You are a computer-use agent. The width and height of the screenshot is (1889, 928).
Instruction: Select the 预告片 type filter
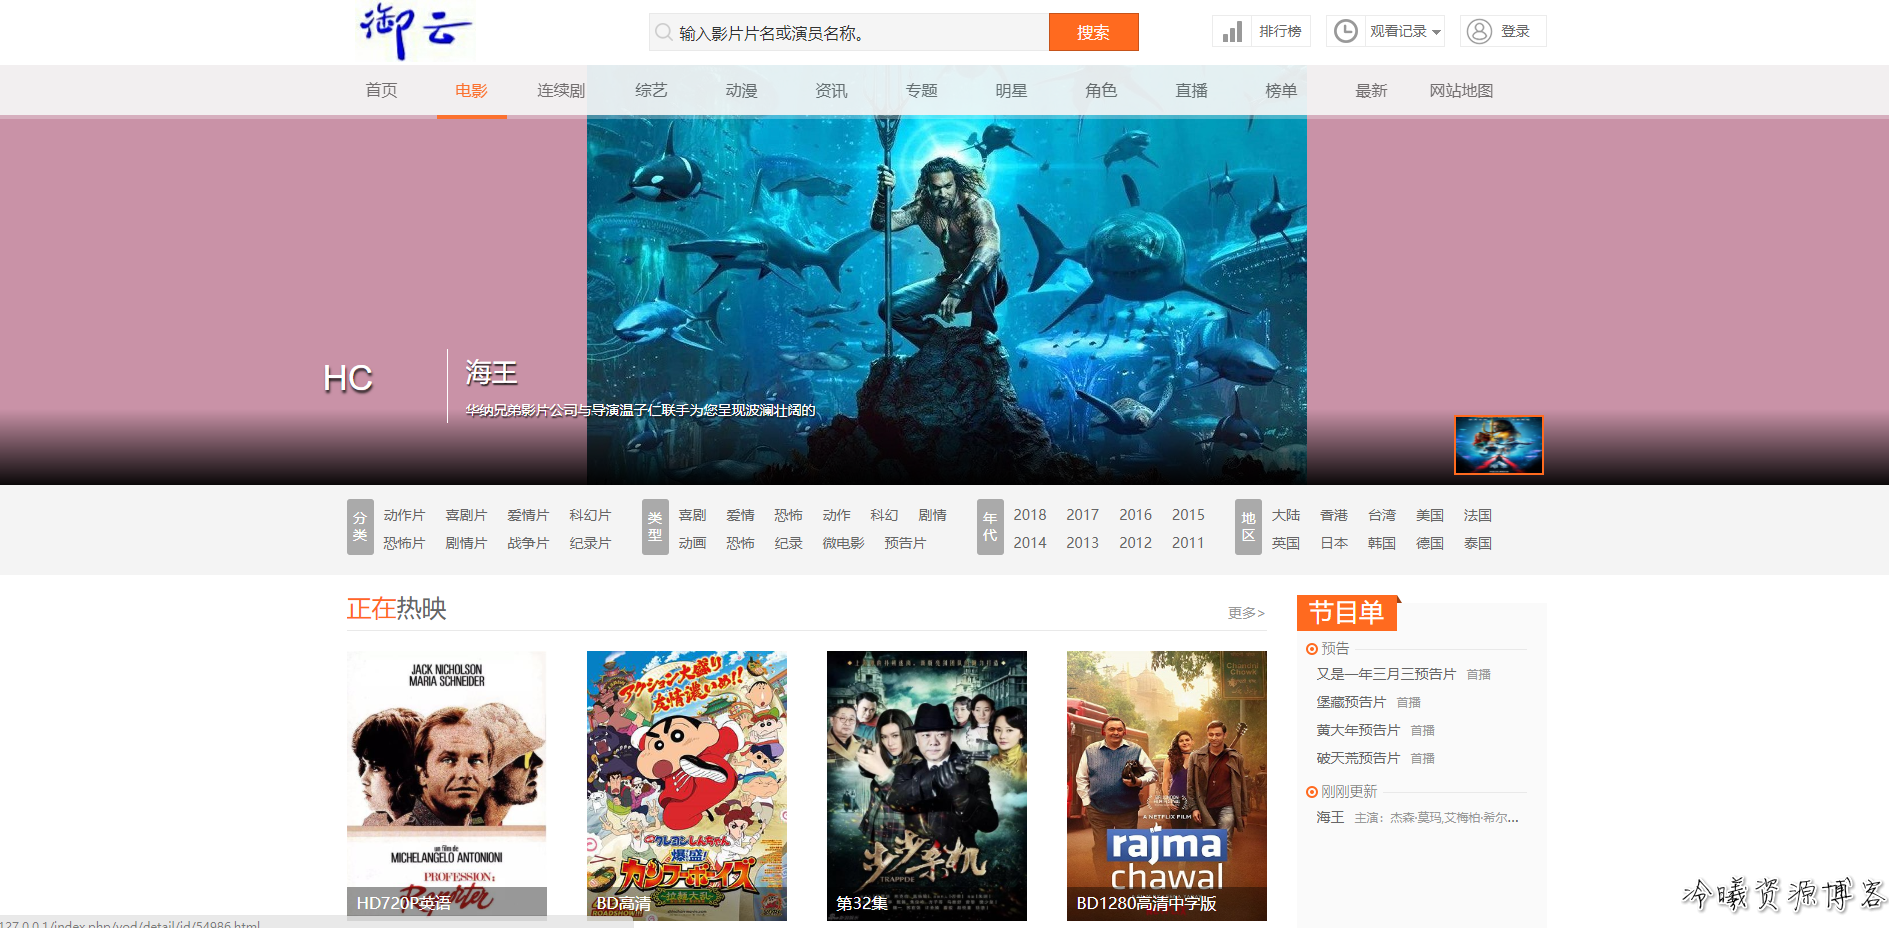(x=905, y=543)
